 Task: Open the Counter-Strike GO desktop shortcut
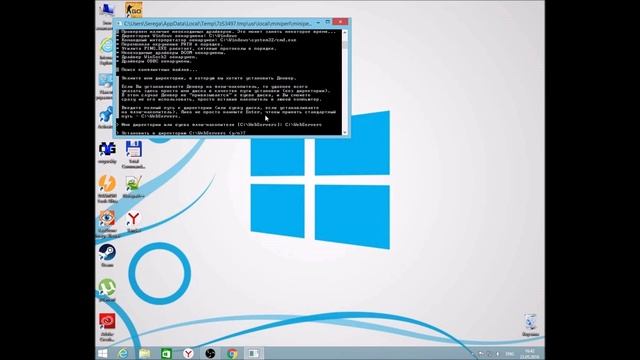133,10
